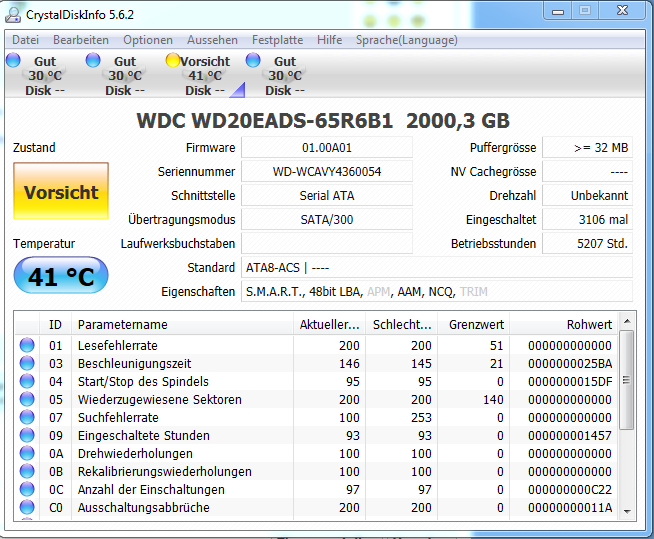654x539 pixels.
Task: Click the scroll up arrow of the SMART list
Action: (626, 321)
